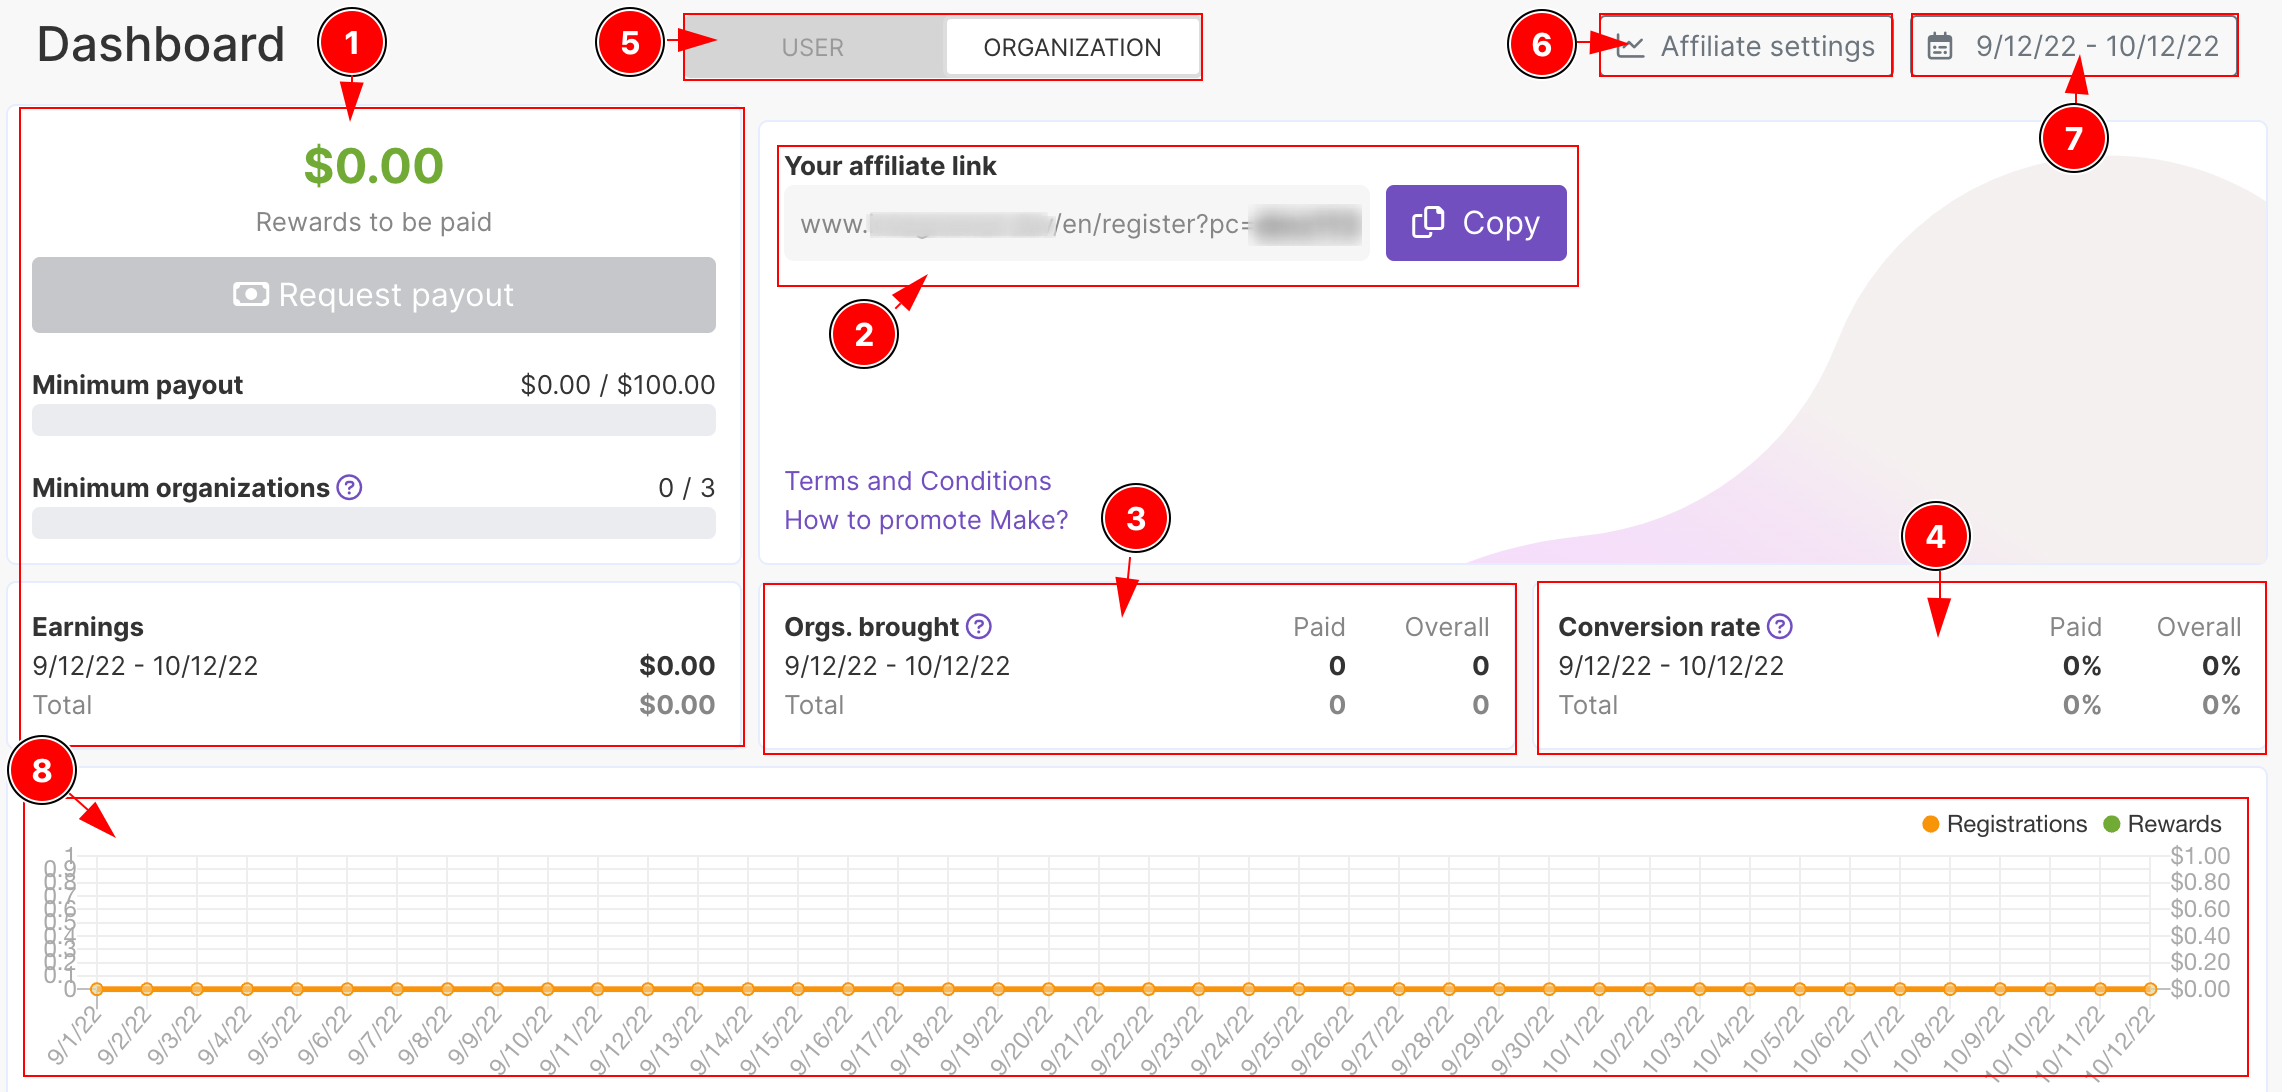Click the Rewards to be paid label
Image resolution: width=2282 pixels, height=1092 pixels.
(x=374, y=222)
